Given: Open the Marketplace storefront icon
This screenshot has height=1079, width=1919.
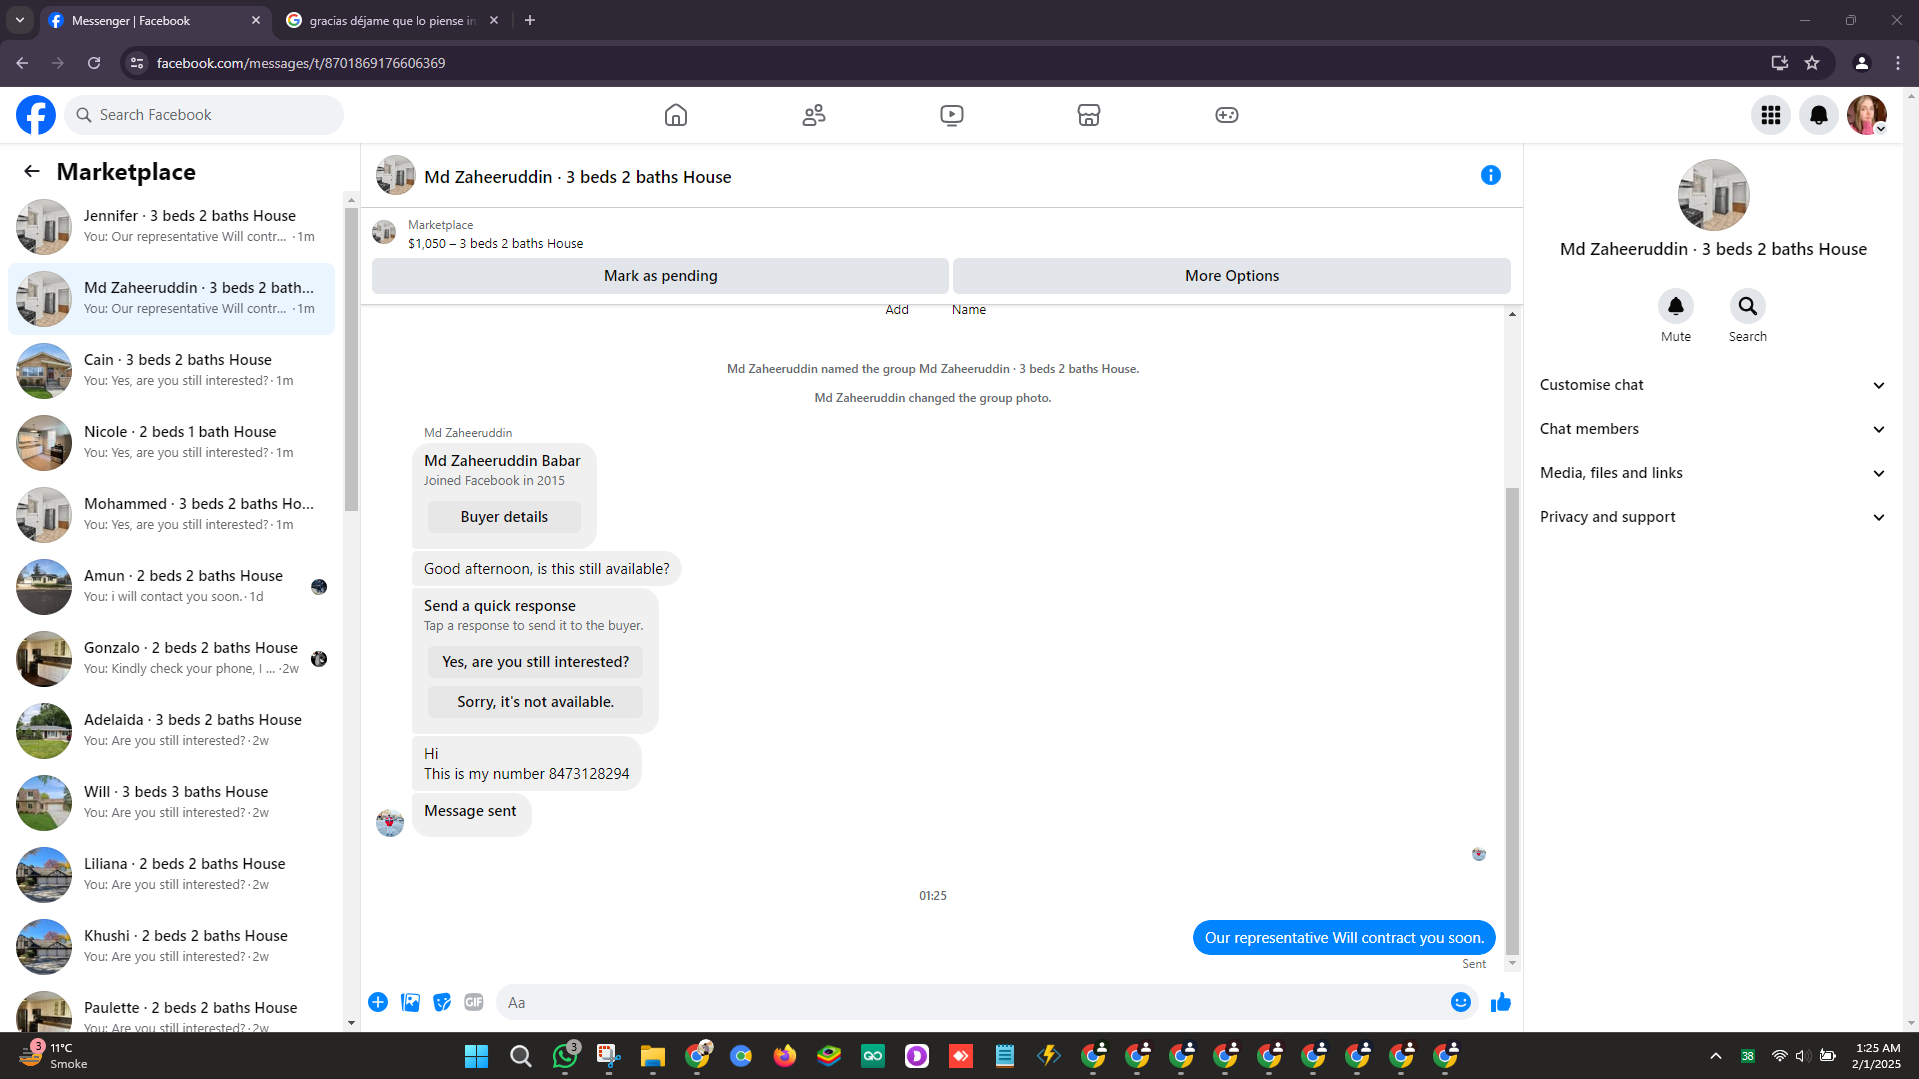Looking at the screenshot, I should tap(1089, 115).
